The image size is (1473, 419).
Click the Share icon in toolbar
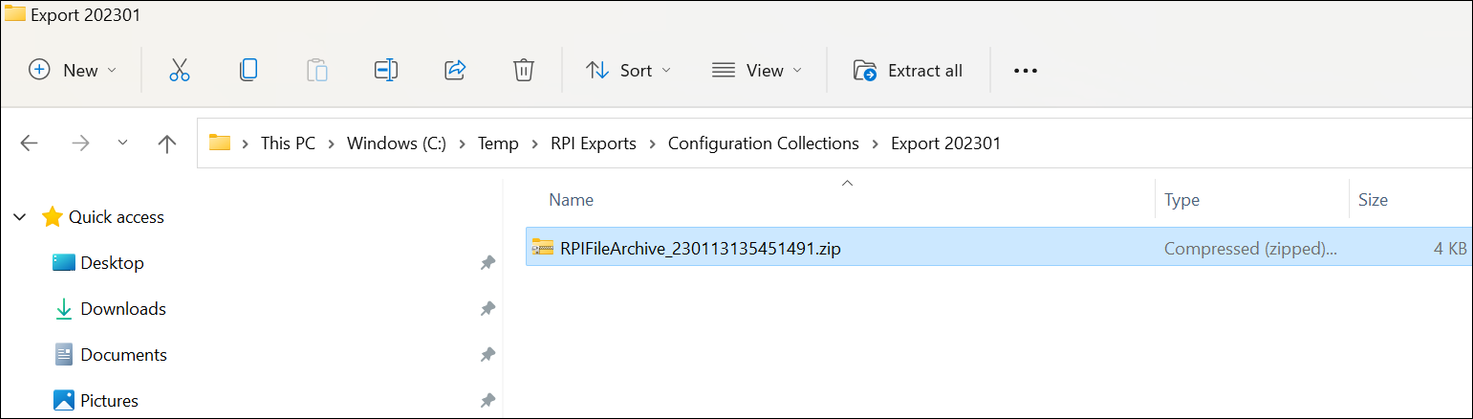click(455, 70)
